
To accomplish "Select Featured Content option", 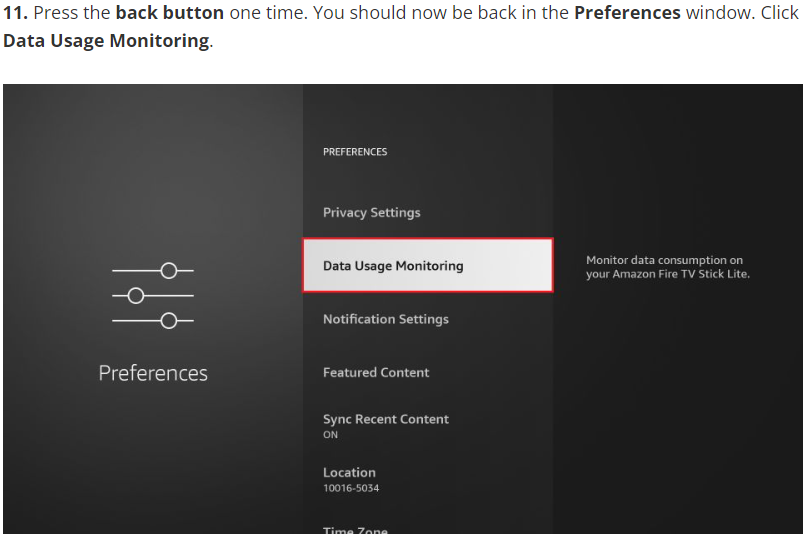I will tap(376, 373).
